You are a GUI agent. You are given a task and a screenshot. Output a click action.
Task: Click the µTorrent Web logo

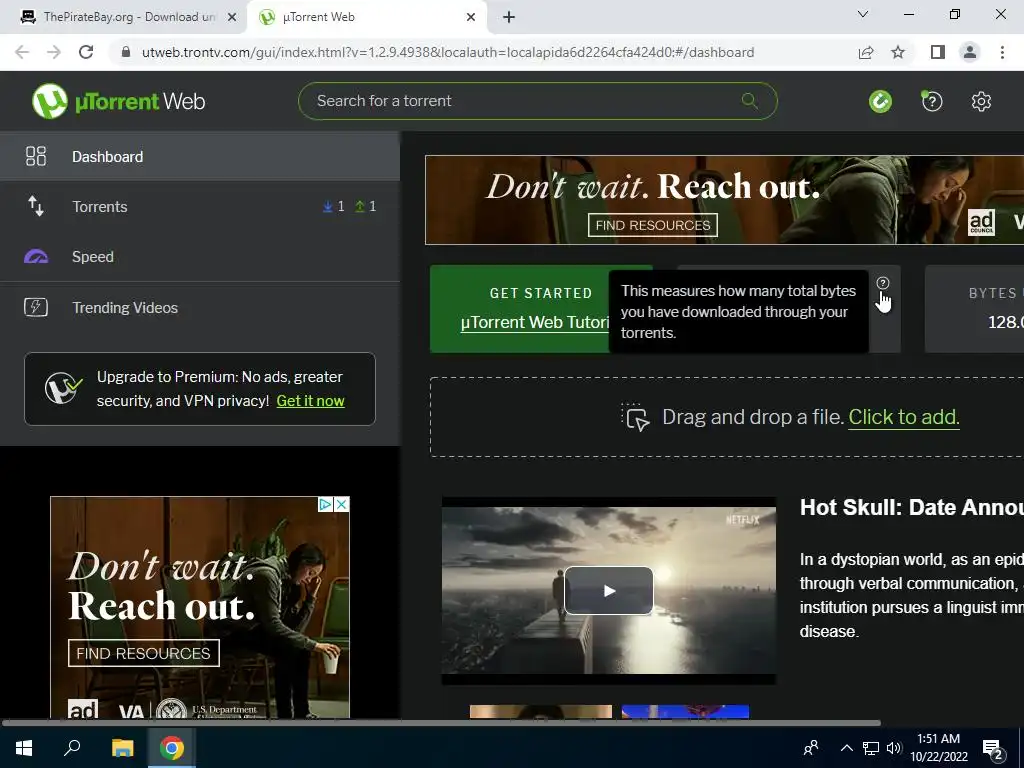pos(118,101)
